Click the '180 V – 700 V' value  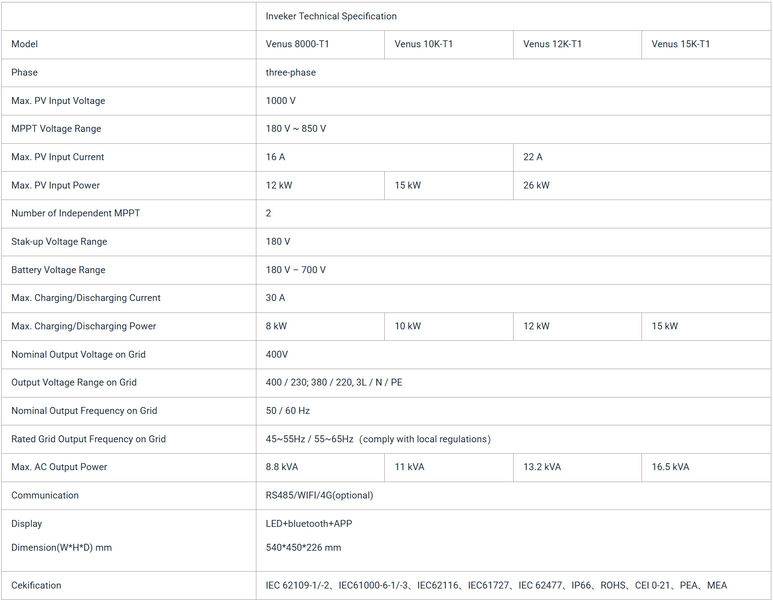296,270
